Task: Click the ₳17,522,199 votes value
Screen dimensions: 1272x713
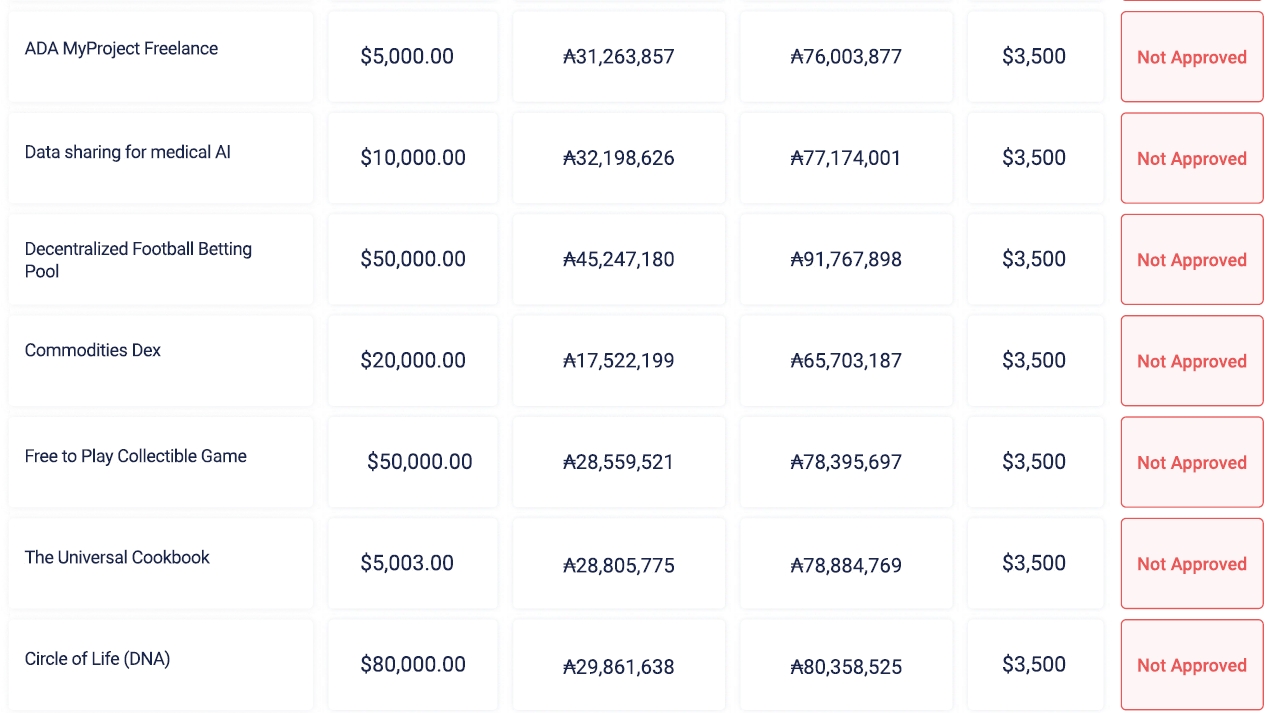Action: point(618,361)
